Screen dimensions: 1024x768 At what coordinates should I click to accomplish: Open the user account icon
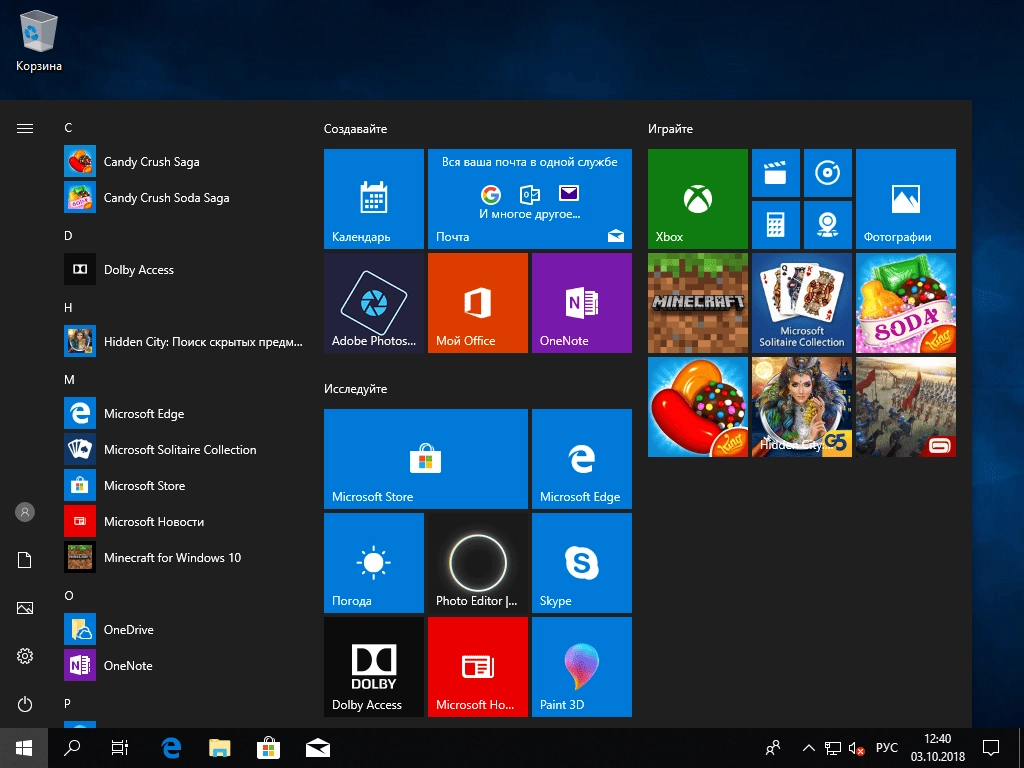25,512
